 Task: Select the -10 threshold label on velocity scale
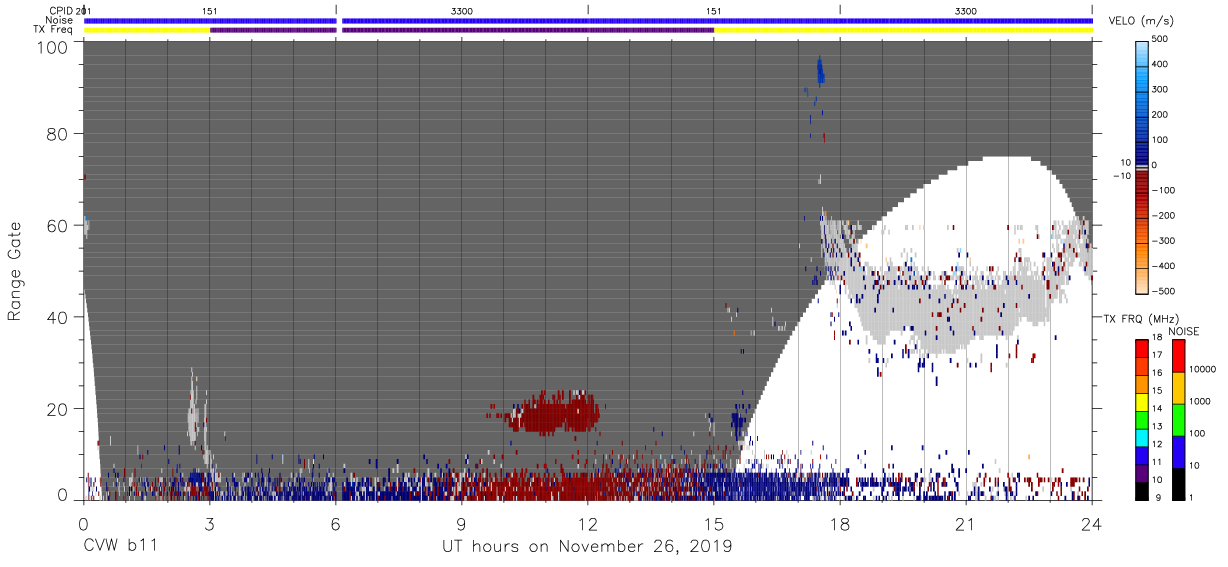[1122, 176]
